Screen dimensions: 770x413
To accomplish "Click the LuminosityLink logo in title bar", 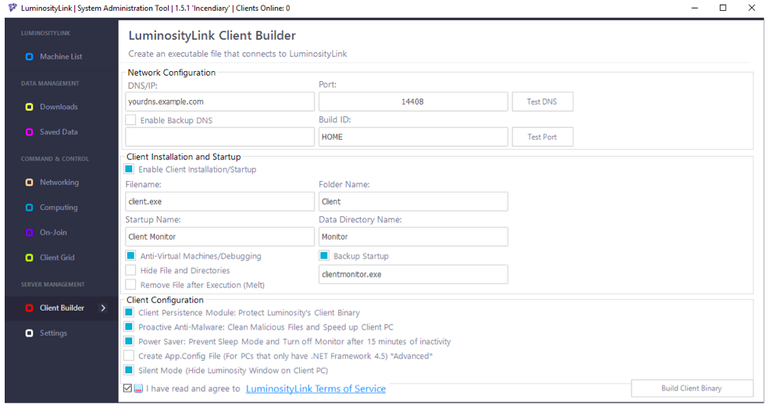I will [13, 8].
